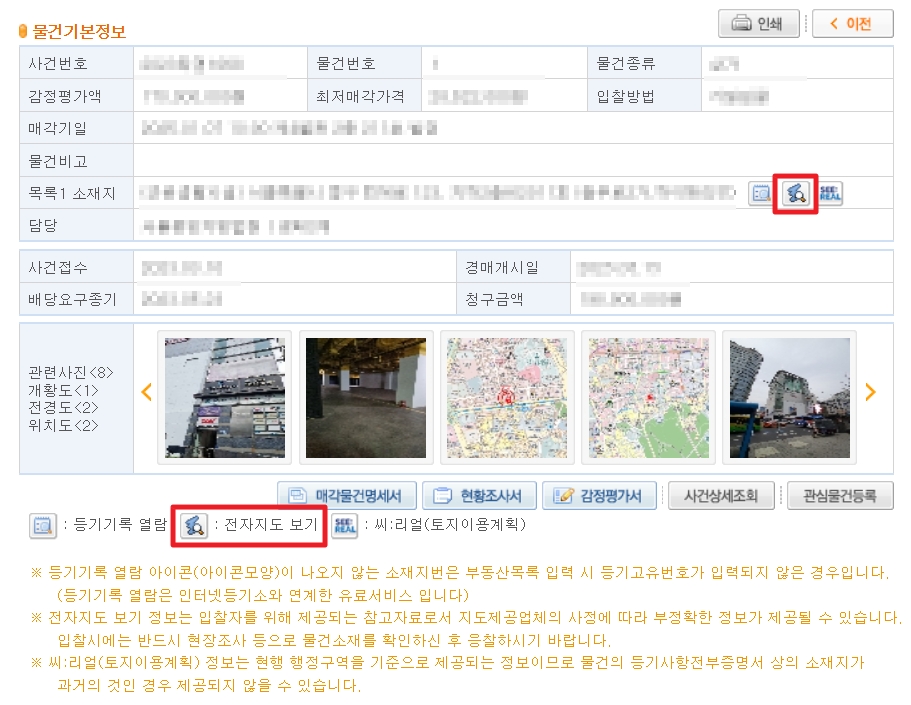The height and width of the screenshot is (705, 911).
Task: Select the 전경도<2> text
Action: [x=63, y=408]
